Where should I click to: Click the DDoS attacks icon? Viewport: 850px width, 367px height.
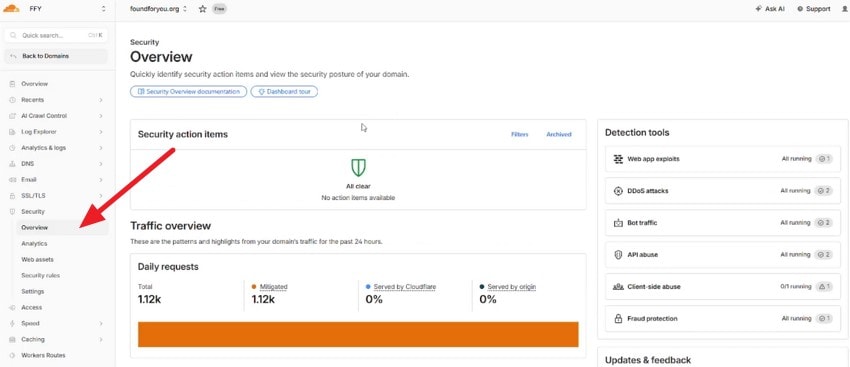[618, 191]
